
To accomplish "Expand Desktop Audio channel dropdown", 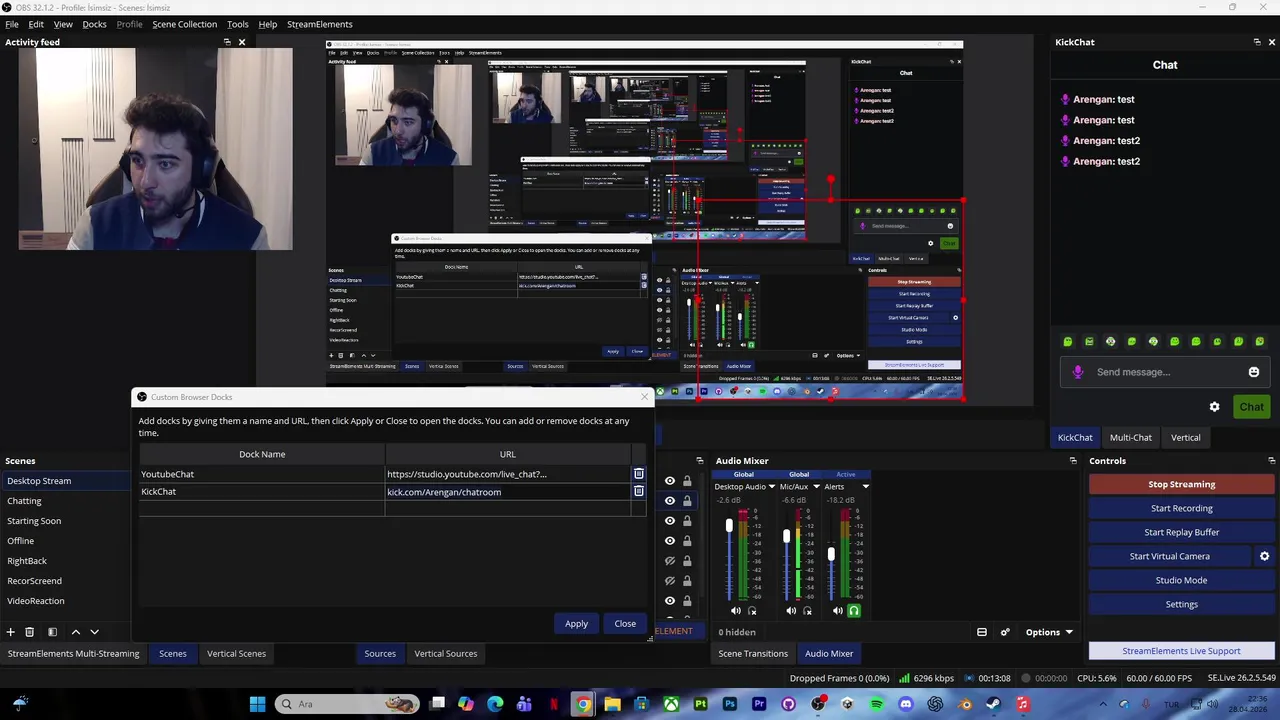I will coord(771,487).
